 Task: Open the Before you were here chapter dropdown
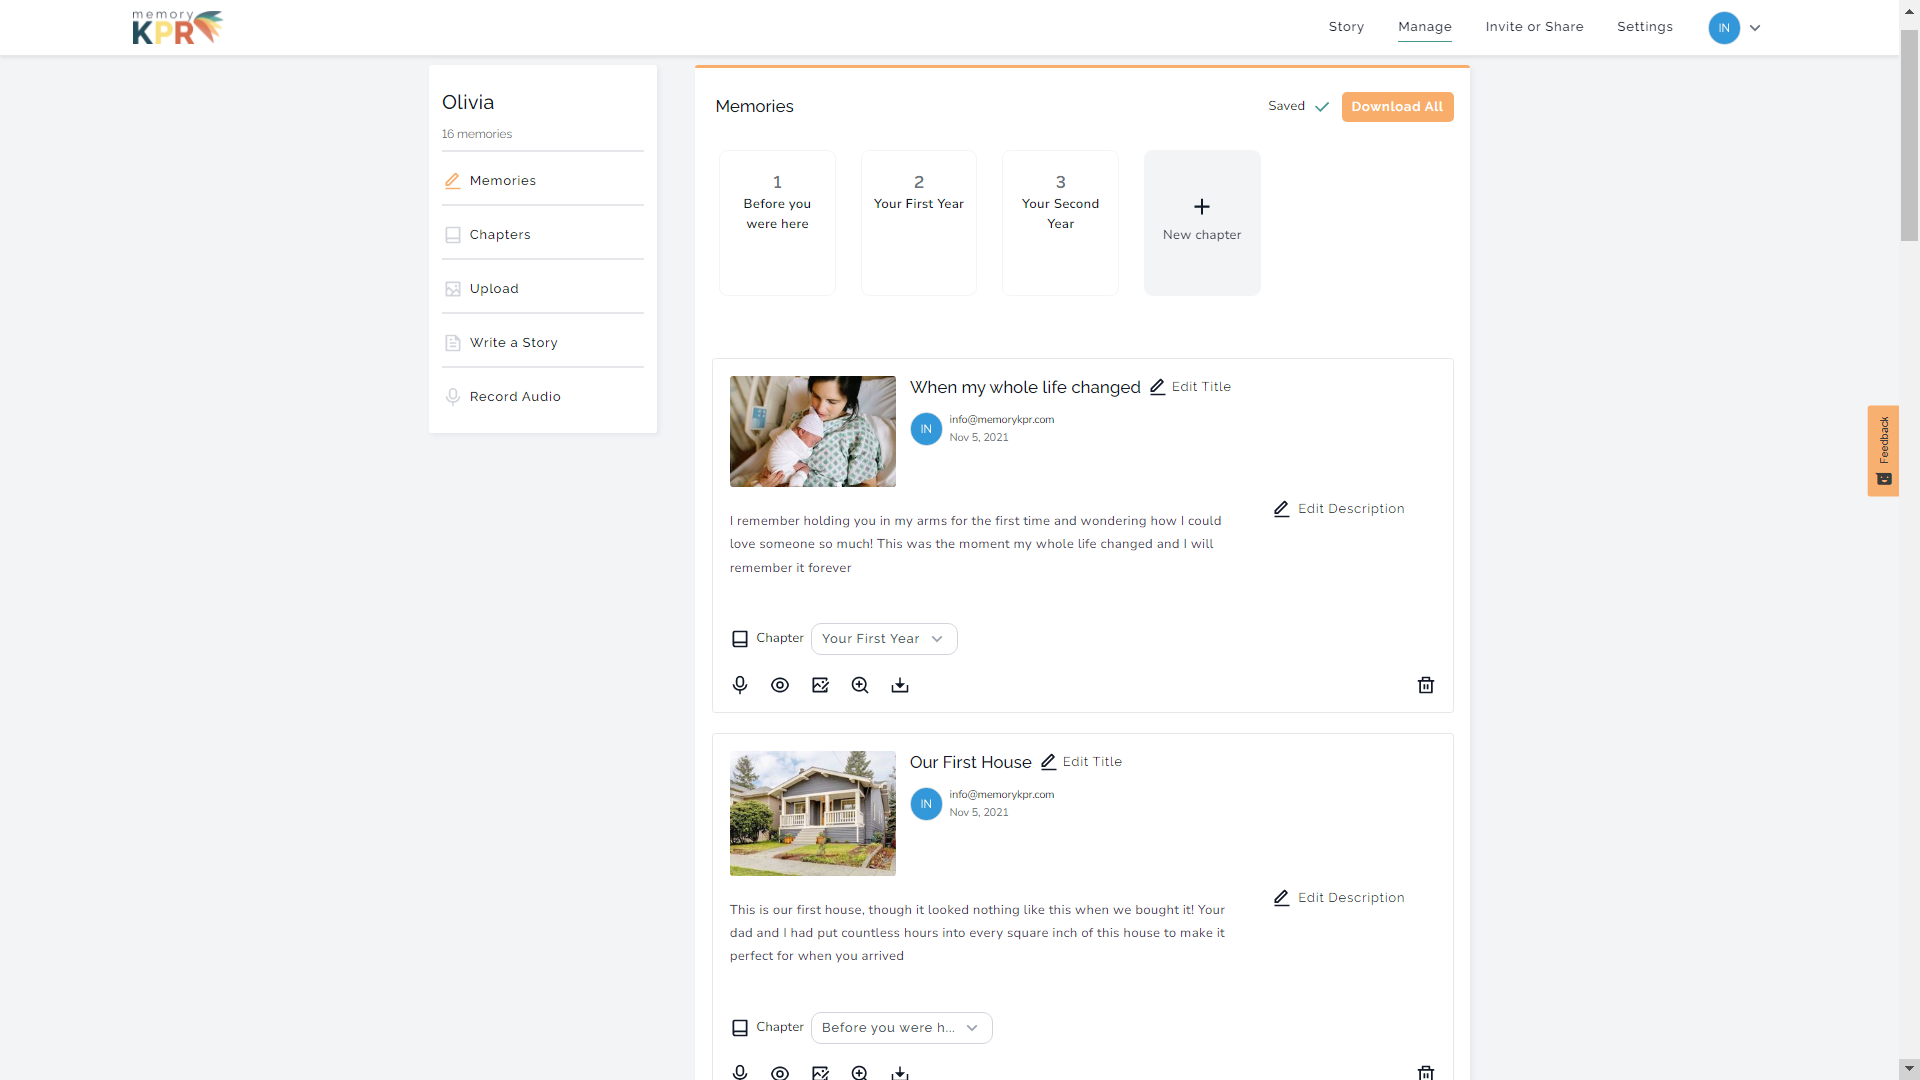click(902, 1028)
